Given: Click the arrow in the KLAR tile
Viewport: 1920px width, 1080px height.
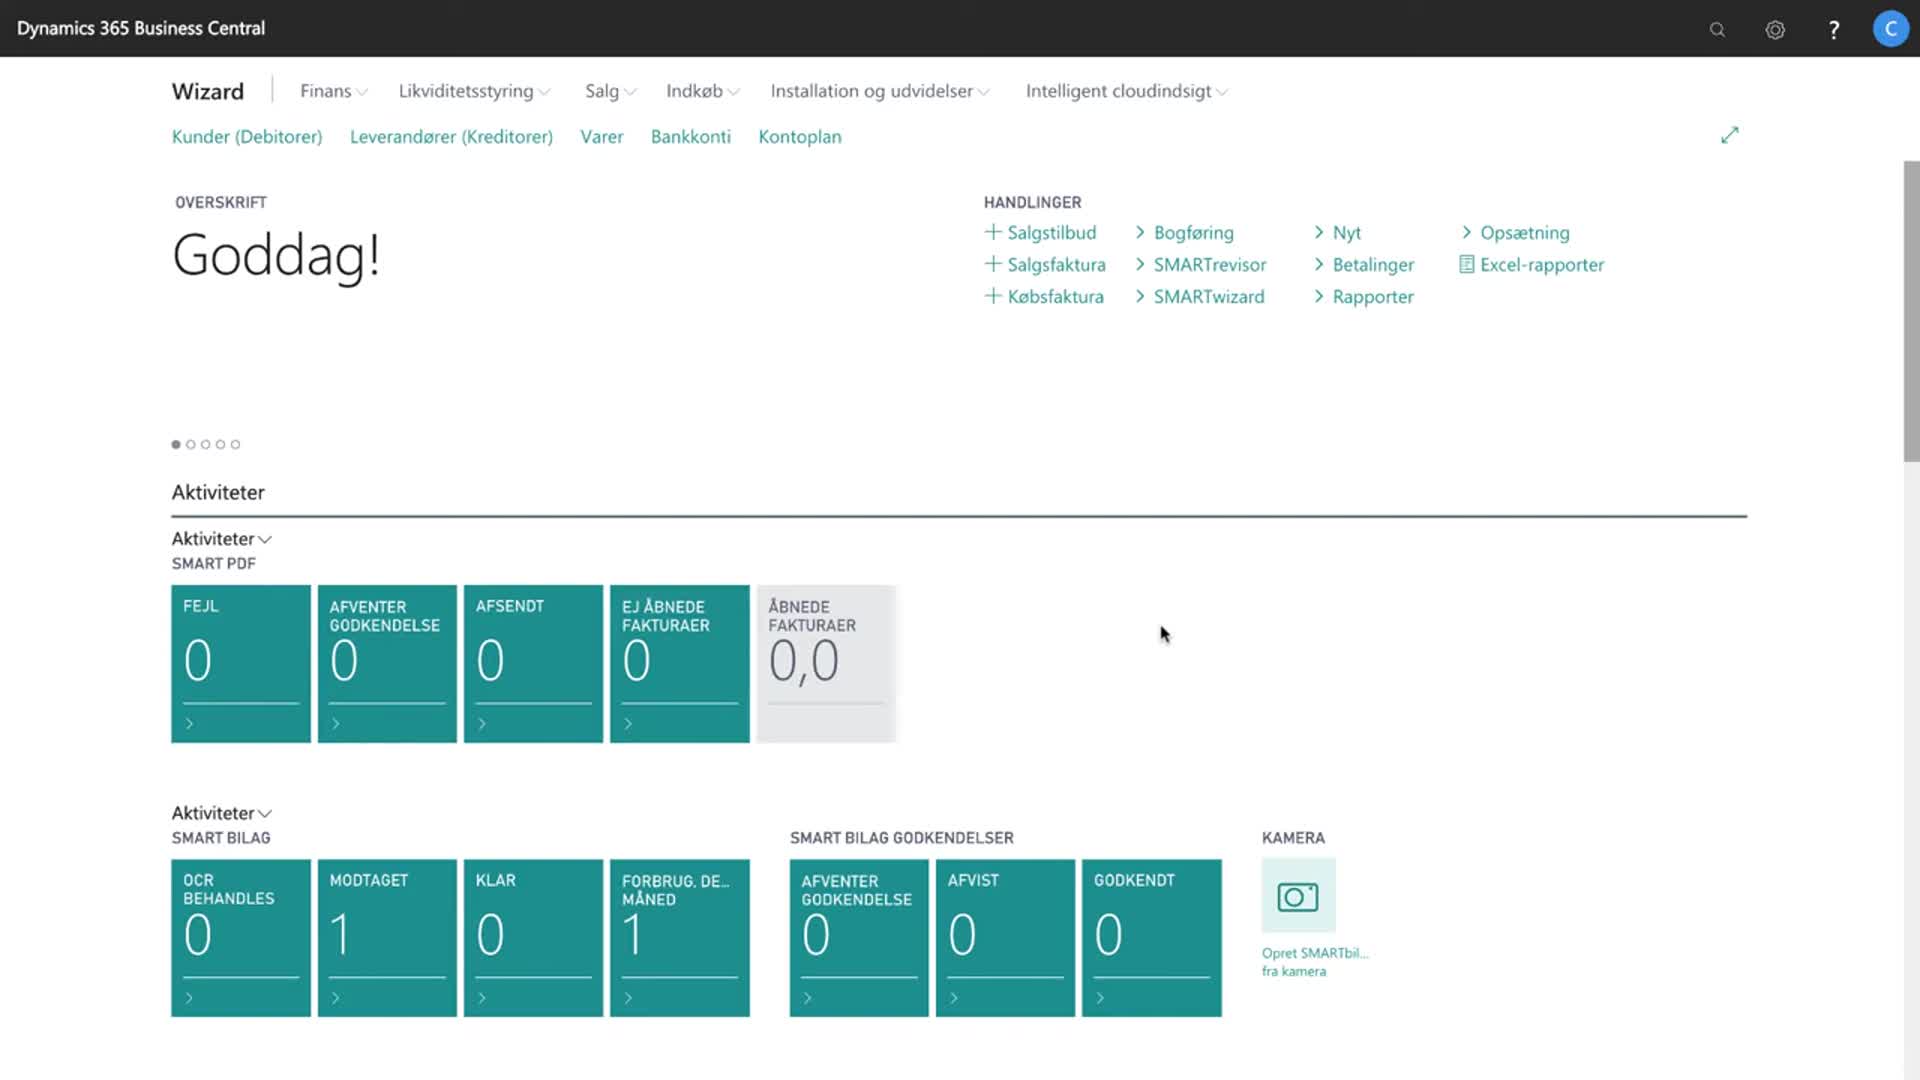Looking at the screenshot, I should (x=482, y=997).
